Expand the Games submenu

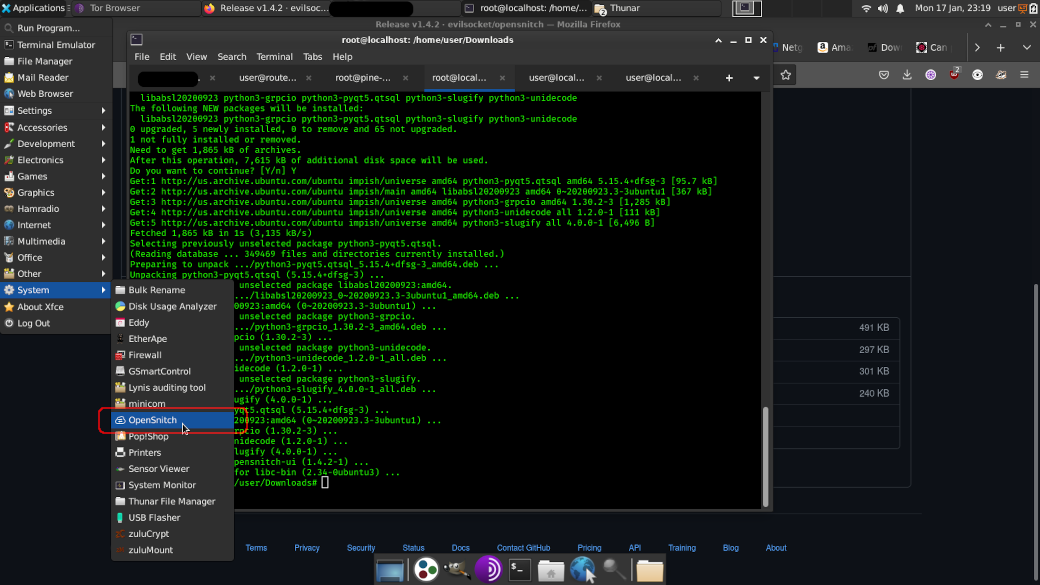click(56, 176)
